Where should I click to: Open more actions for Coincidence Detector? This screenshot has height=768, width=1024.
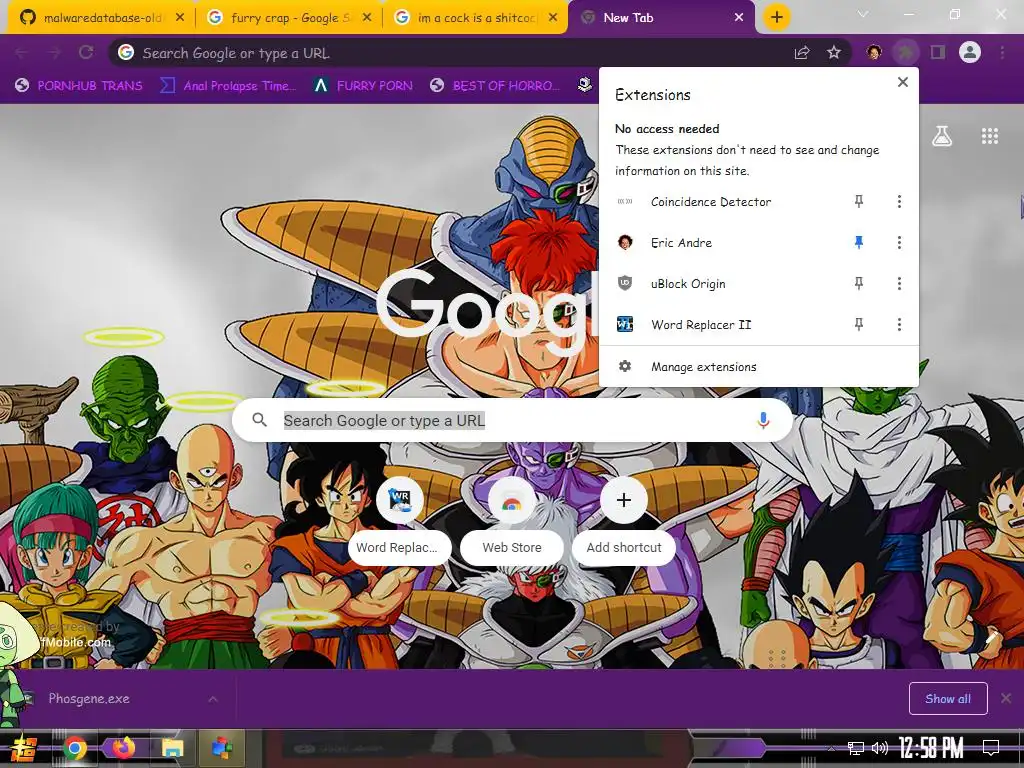pyautogui.click(x=899, y=202)
